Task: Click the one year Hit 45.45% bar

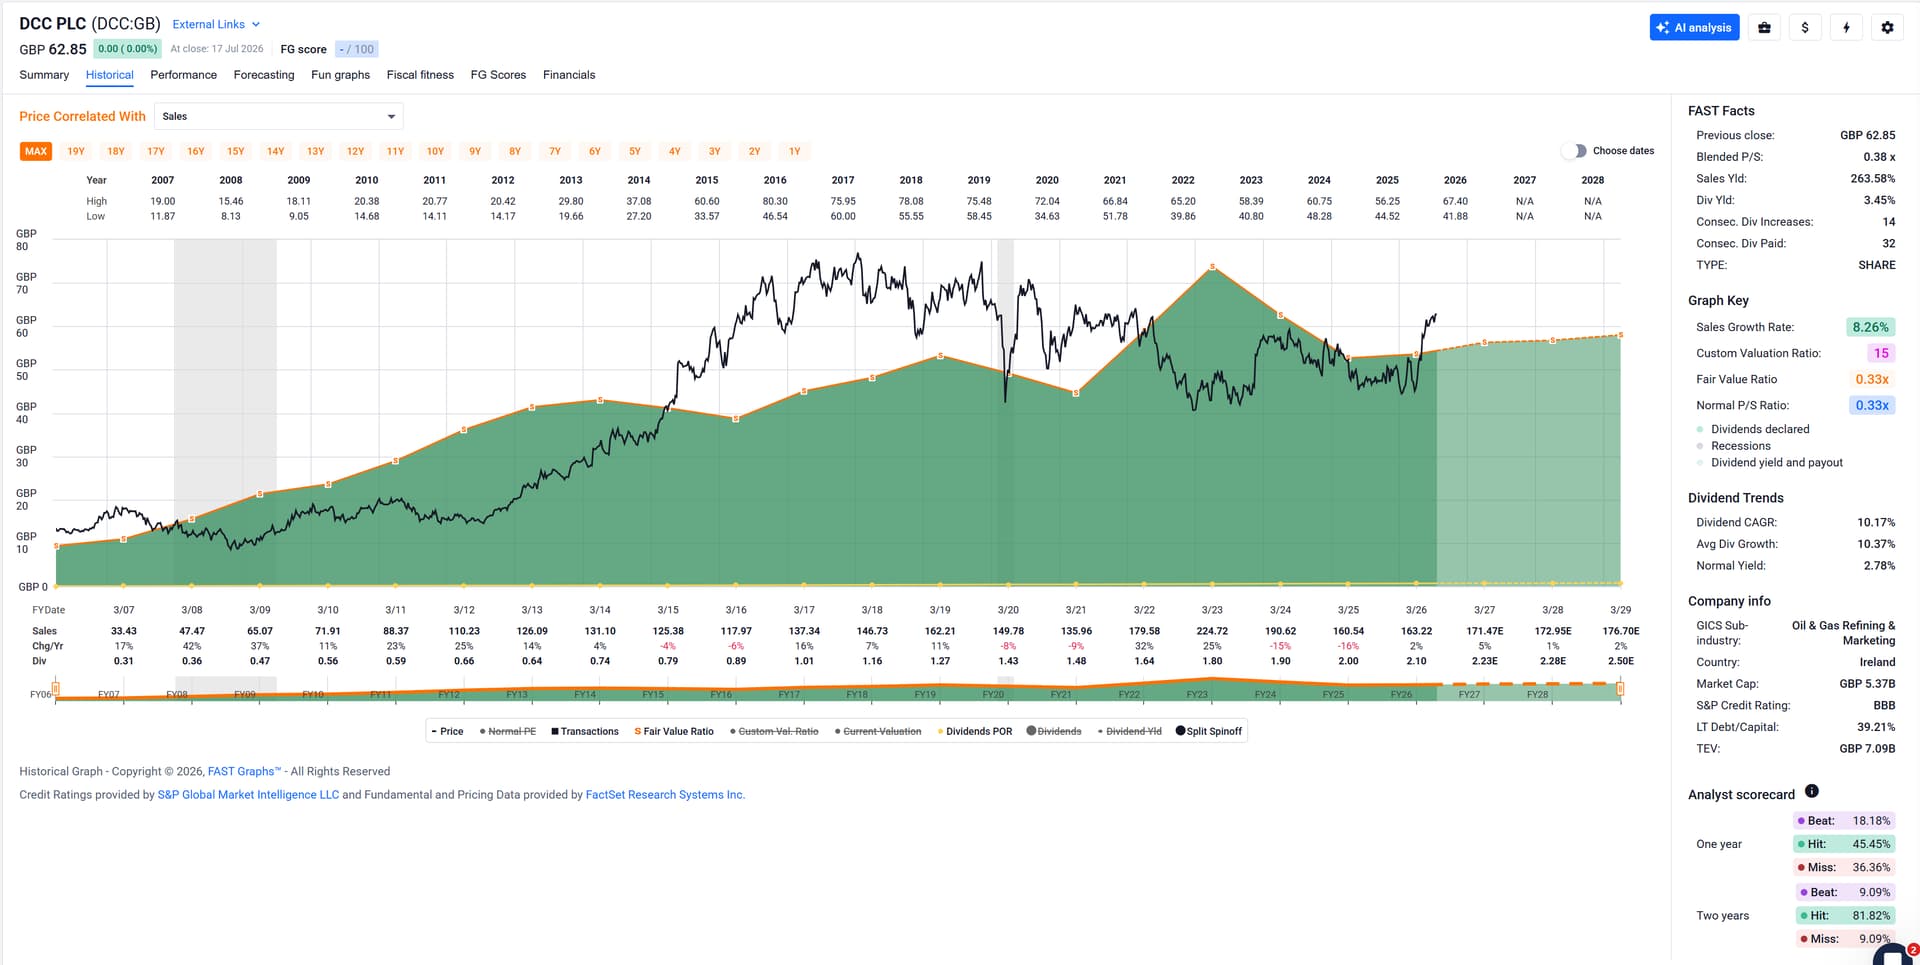Action: [x=1845, y=844]
